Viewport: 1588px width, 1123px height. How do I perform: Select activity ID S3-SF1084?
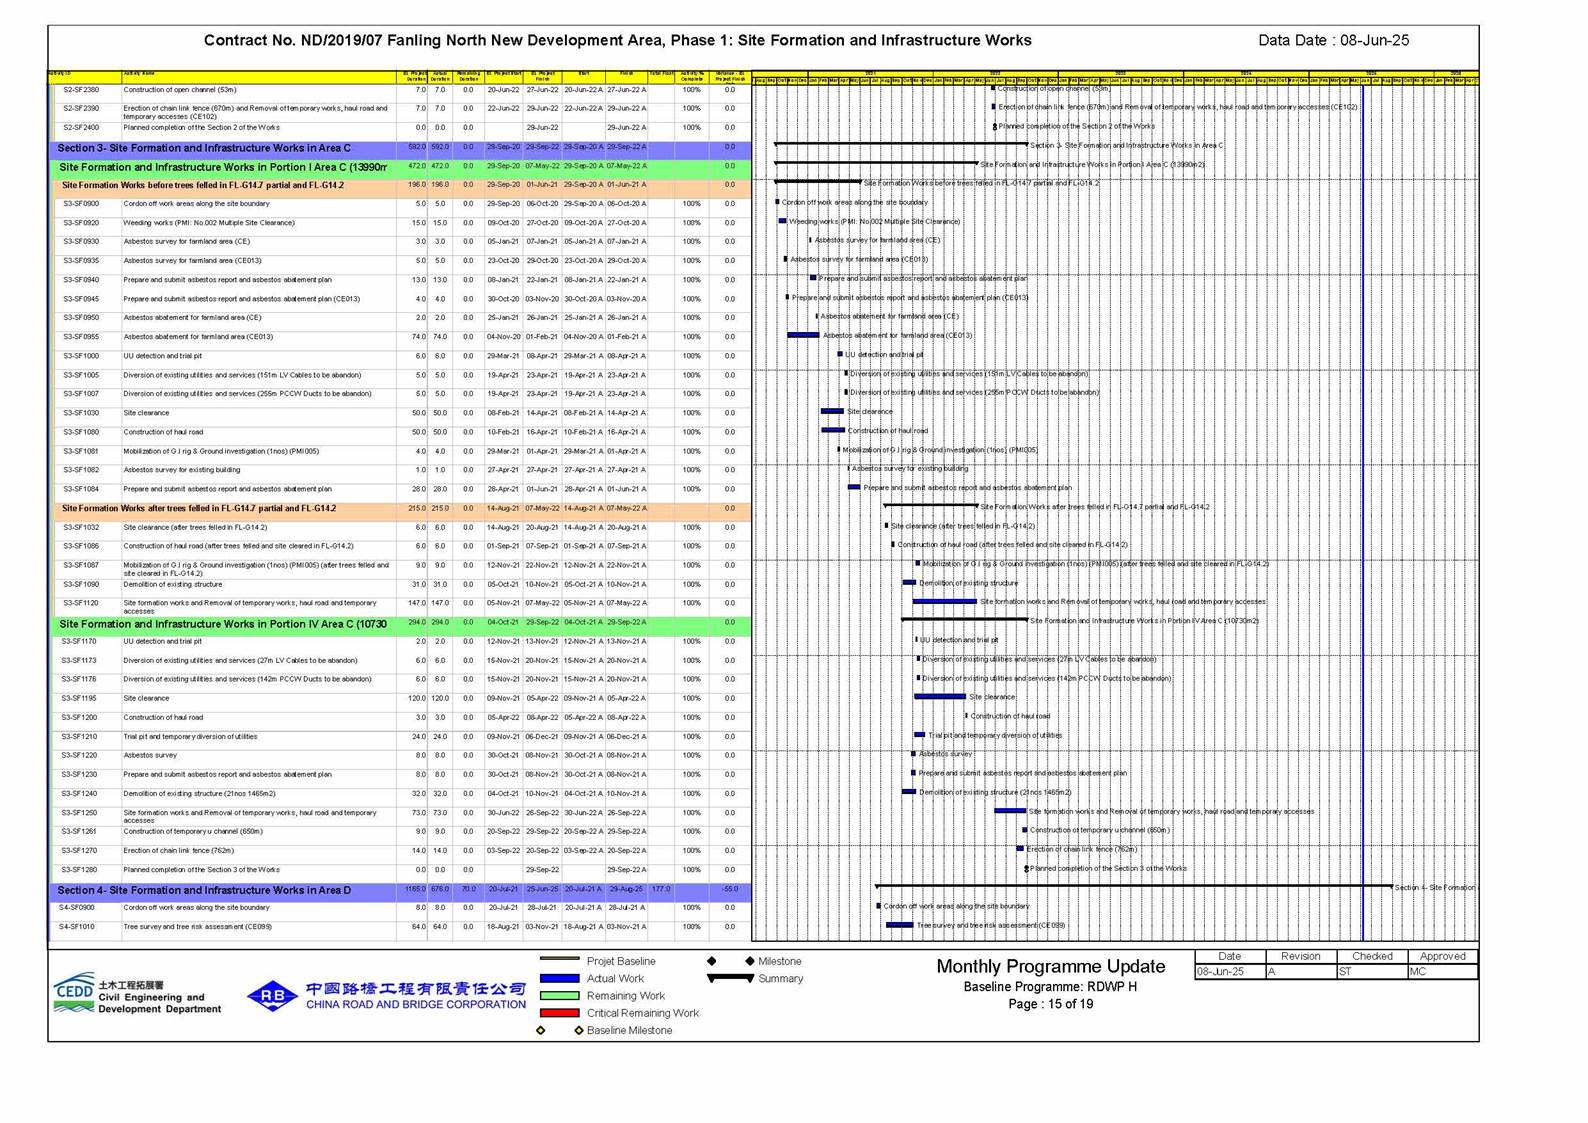81,489
